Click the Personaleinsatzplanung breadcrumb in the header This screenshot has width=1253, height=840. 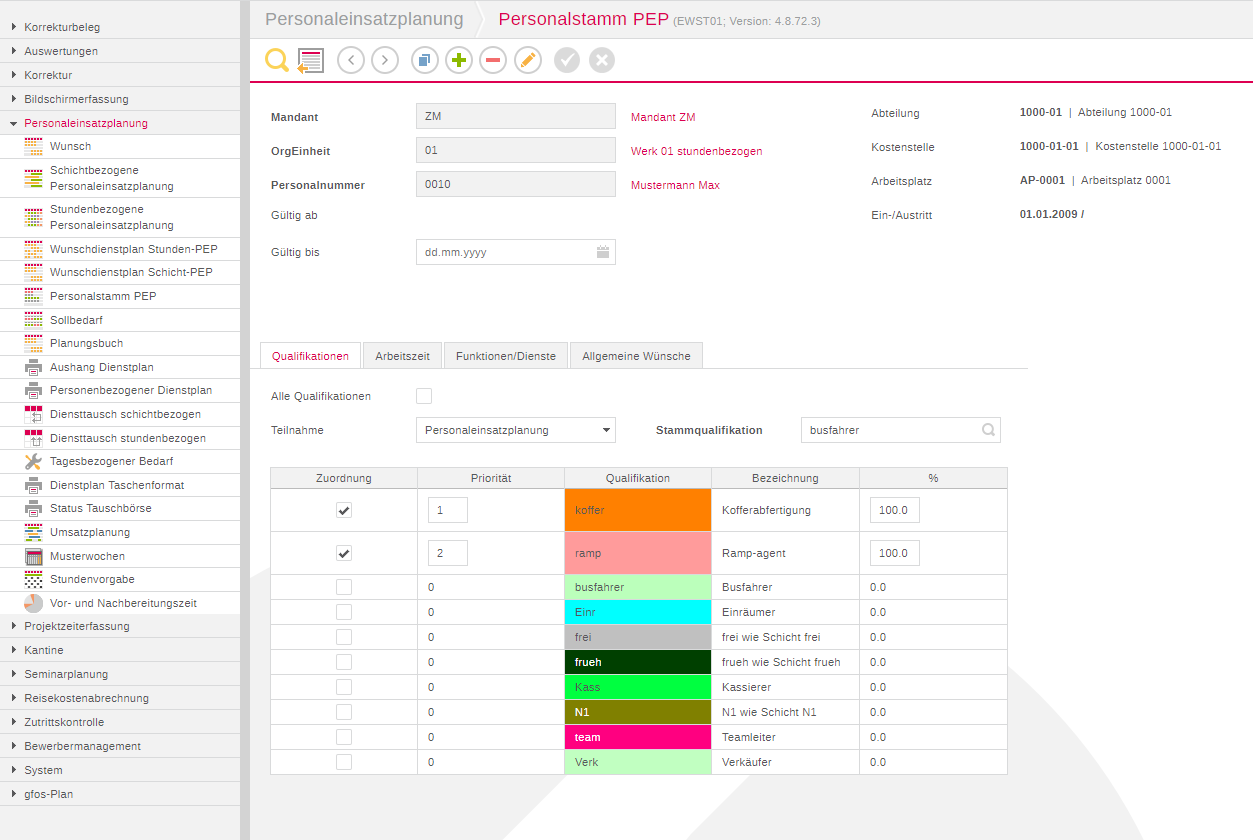[x=364, y=19]
